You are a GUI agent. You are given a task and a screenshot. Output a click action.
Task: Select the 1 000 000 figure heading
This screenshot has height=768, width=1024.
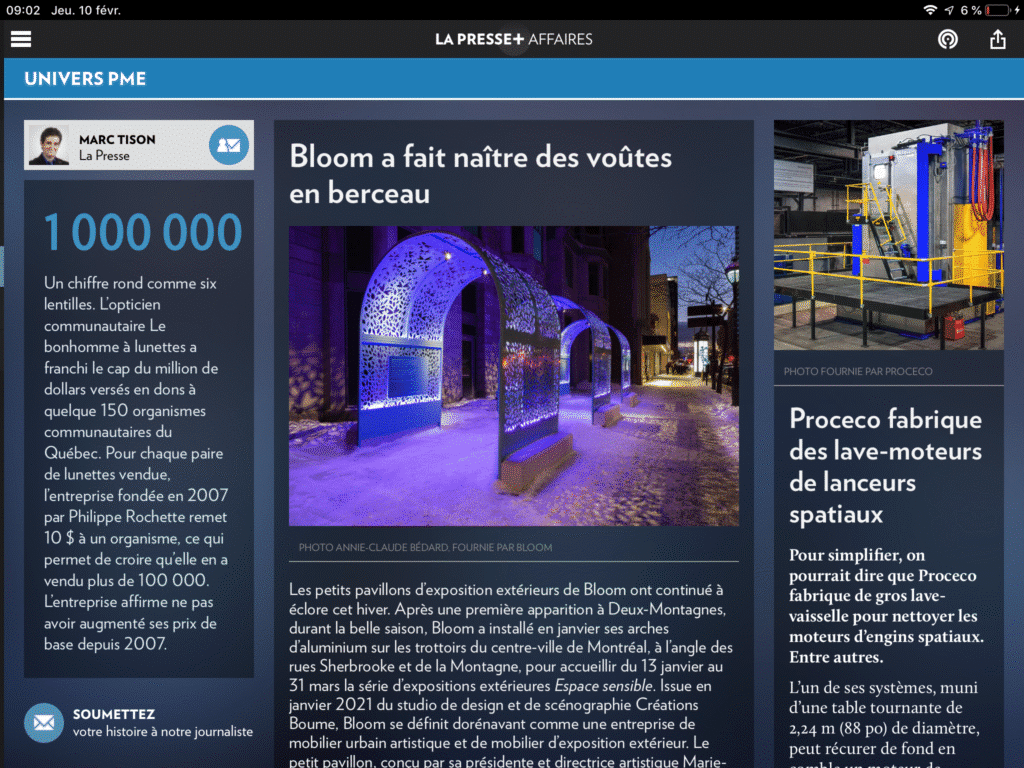143,233
